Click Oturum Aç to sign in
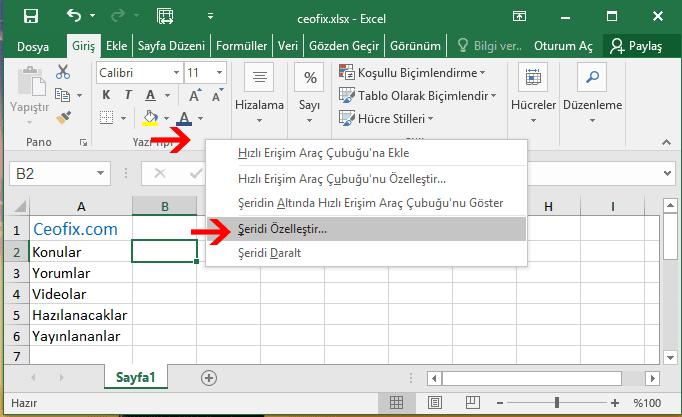This screenshot has height=417, width=682. [x=563, y=46]
